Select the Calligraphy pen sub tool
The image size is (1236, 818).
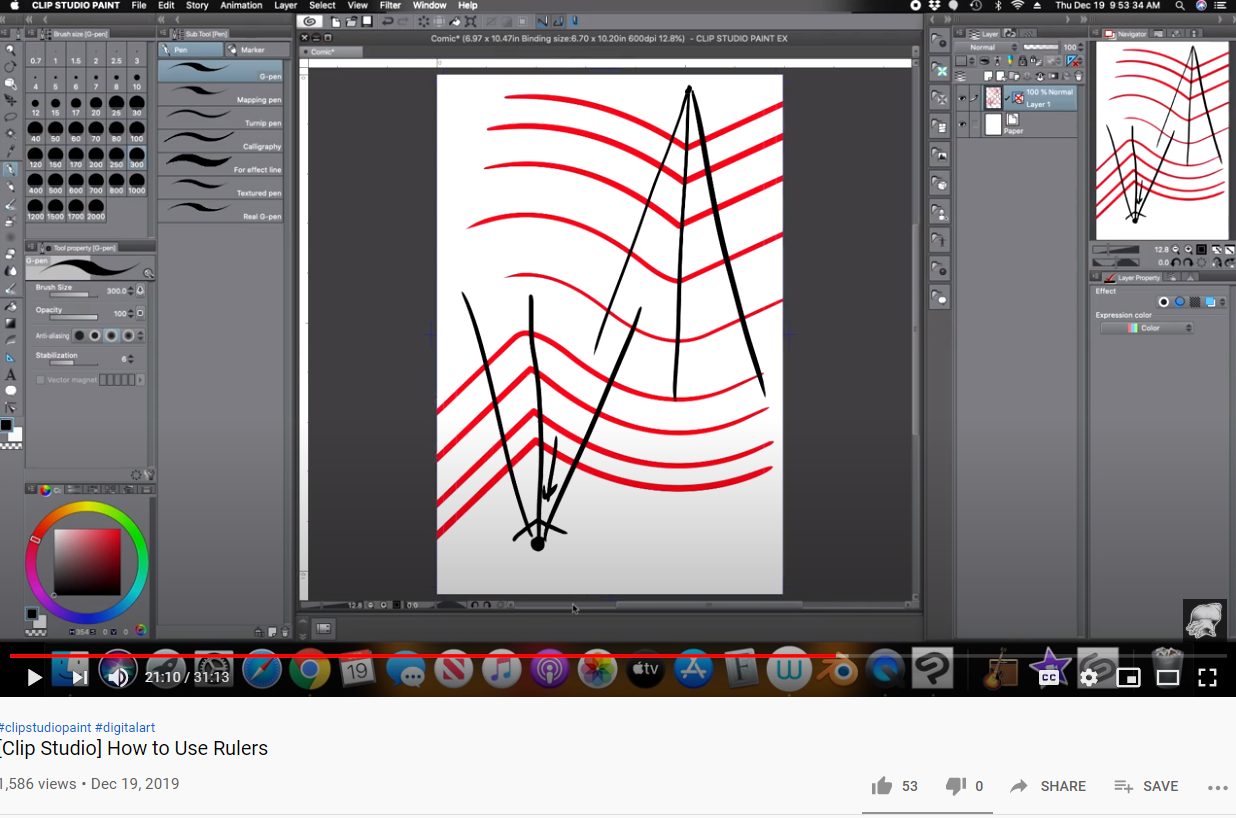click(x=220, y=140)
